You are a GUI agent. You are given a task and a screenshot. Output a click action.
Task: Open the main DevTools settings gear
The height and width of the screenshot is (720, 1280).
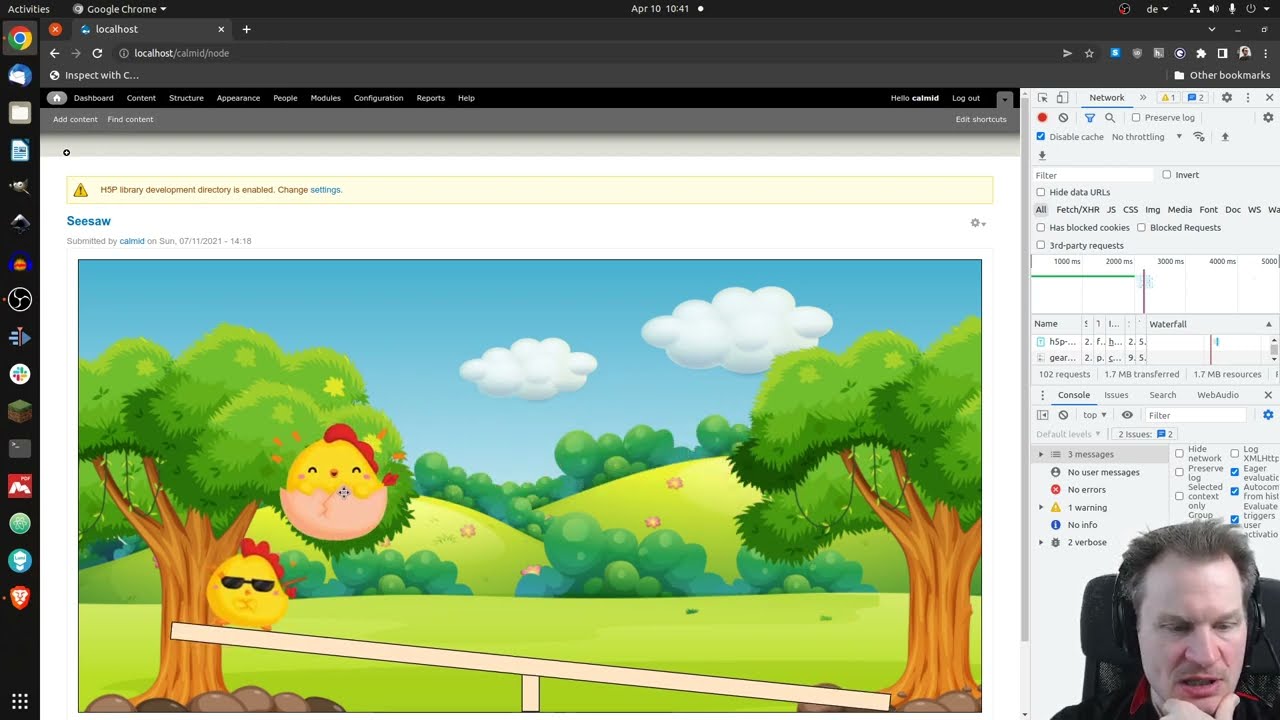tap(1227, 98)
